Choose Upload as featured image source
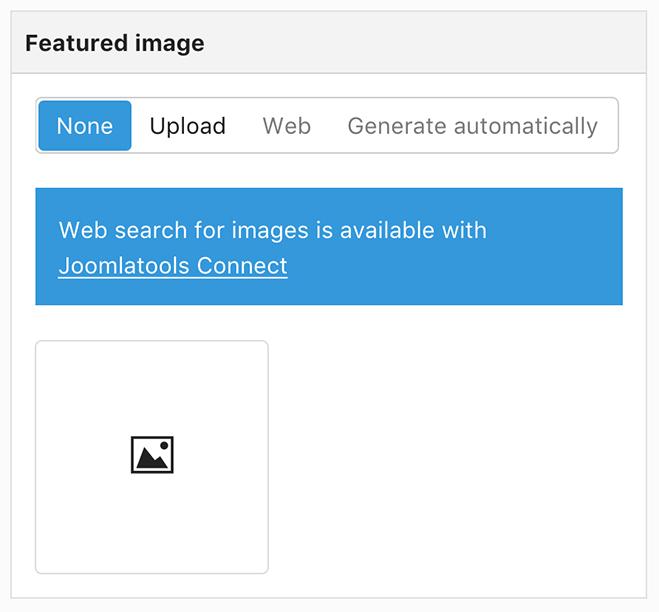 (x=187, y=126)
